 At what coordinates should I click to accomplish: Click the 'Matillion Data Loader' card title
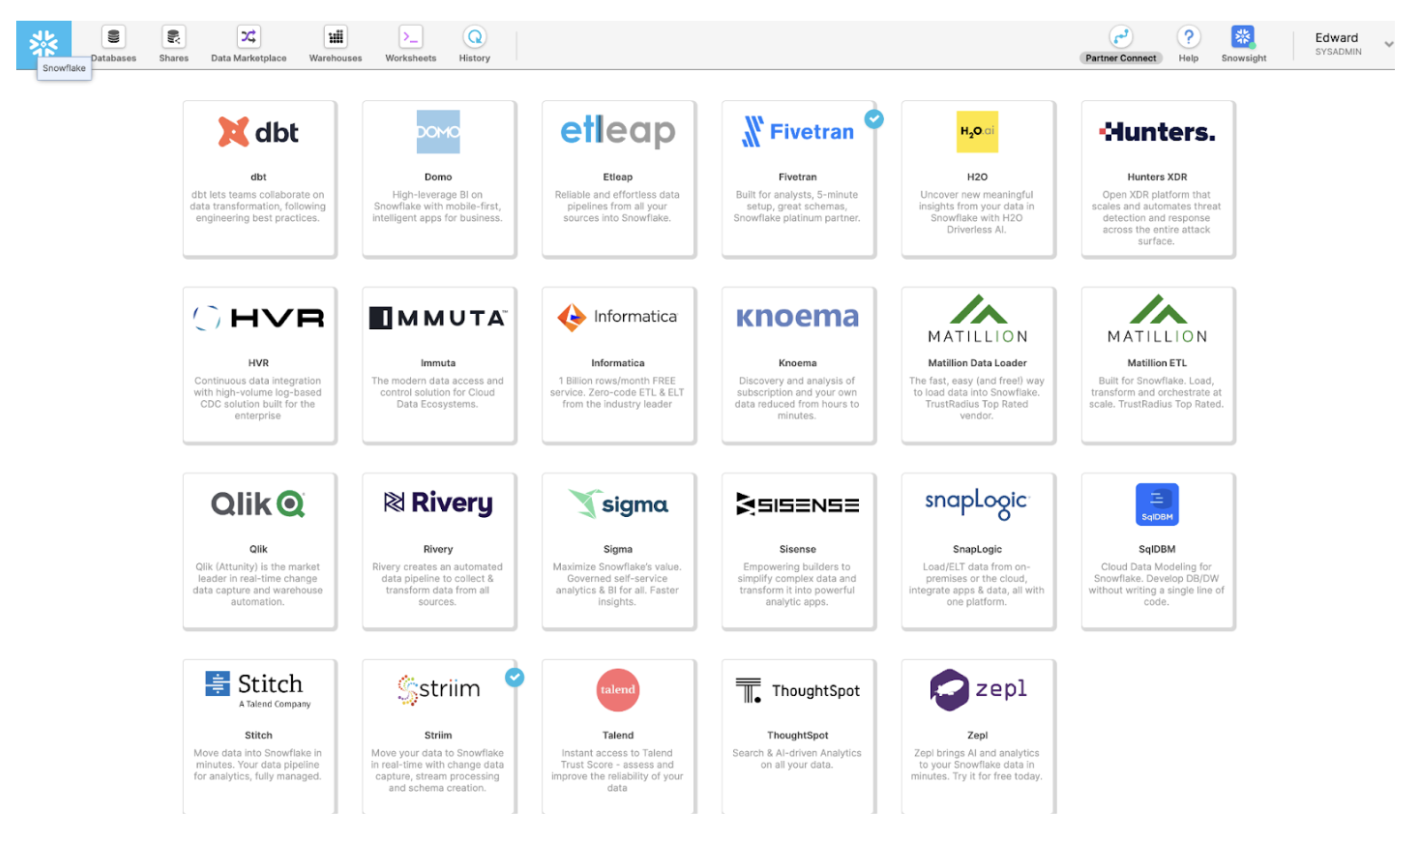click(x=977, y=363)
